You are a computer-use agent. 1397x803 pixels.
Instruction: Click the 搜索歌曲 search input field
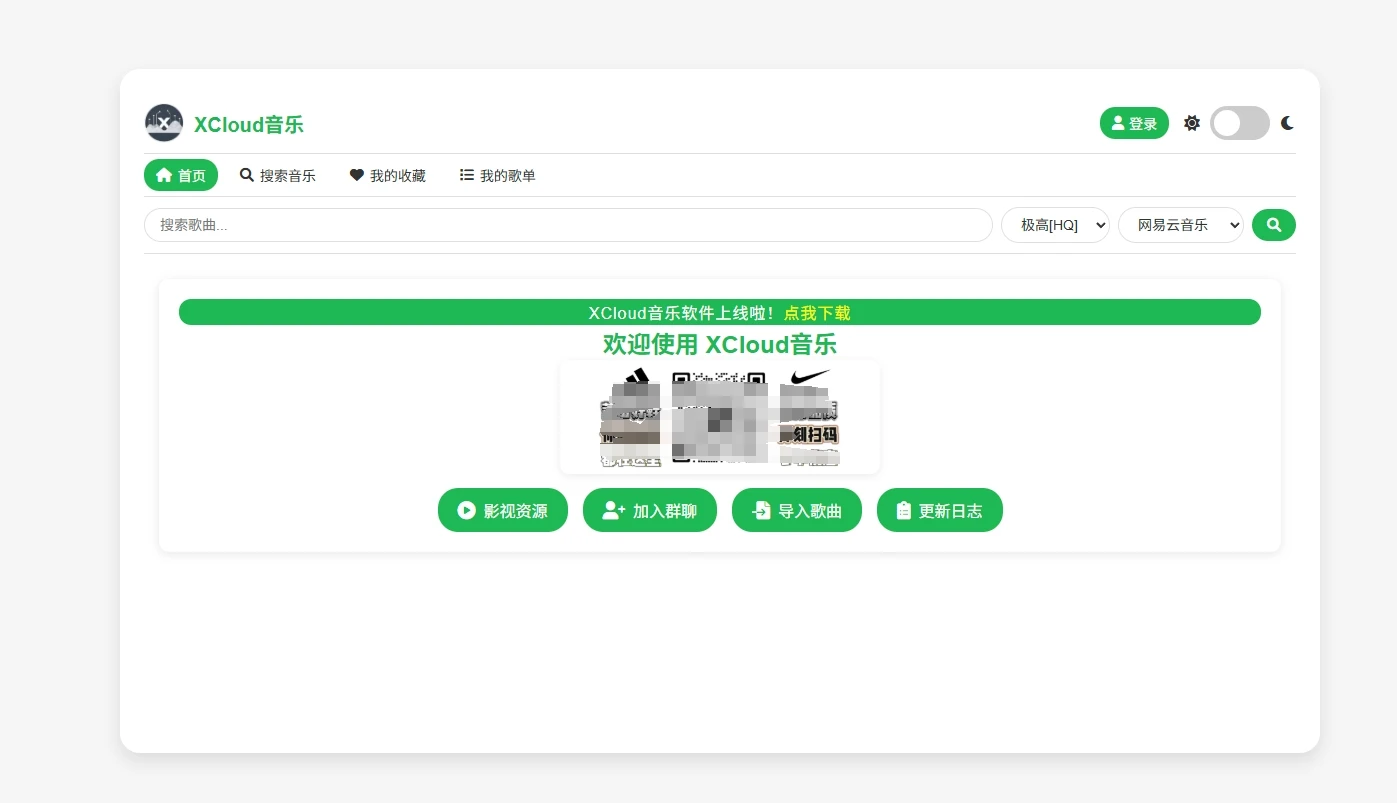(x=568, y=225)
